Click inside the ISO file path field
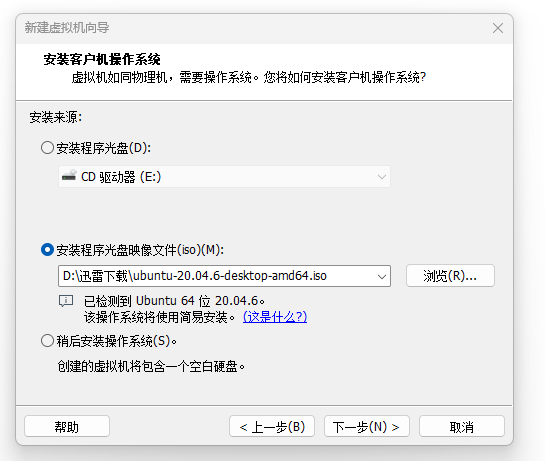 216,276
